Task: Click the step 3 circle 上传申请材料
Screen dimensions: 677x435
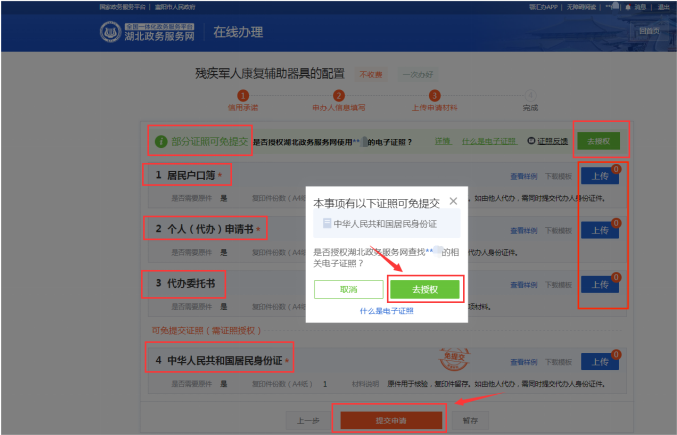Action: [434, 95]
